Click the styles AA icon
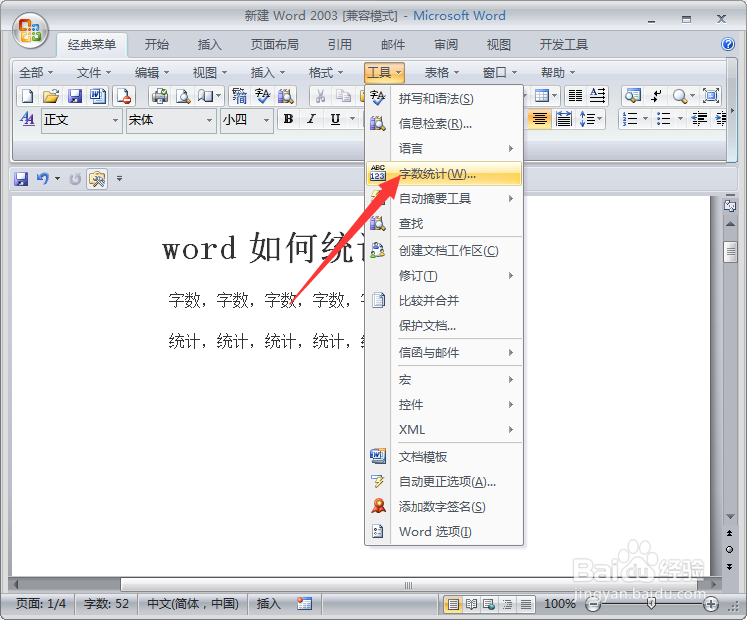 [x=28, y=119]
